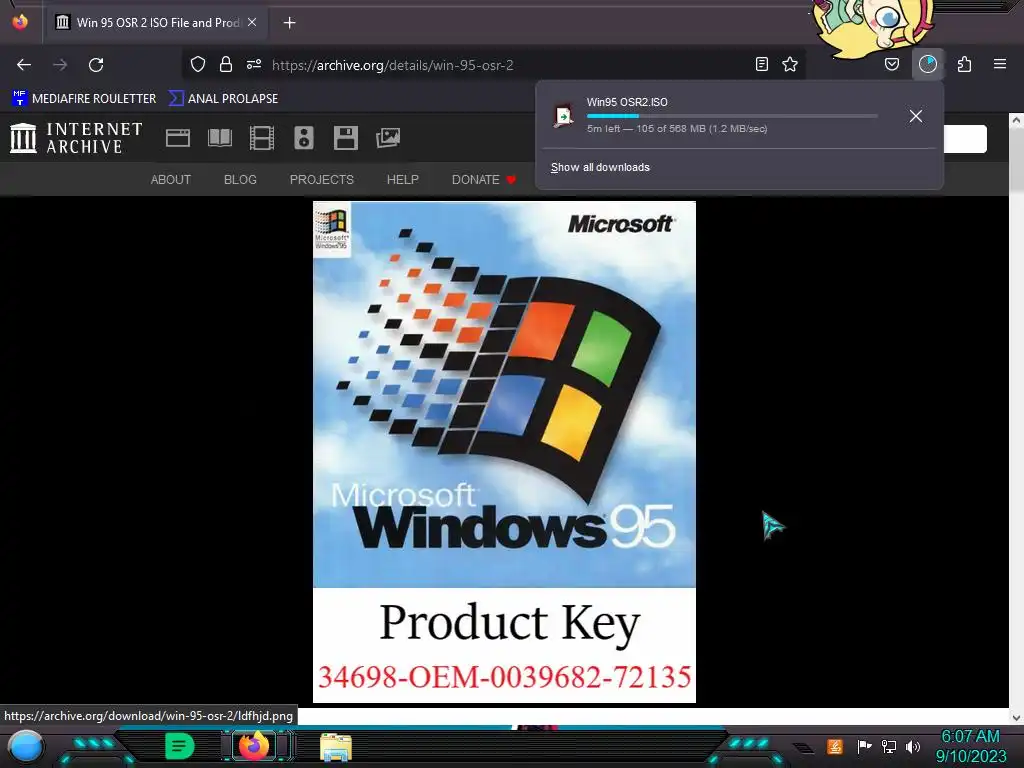Viewport: 1024px width, 768px height.
Task: Open a new browser tab
Action: click(x=289, y=23)
